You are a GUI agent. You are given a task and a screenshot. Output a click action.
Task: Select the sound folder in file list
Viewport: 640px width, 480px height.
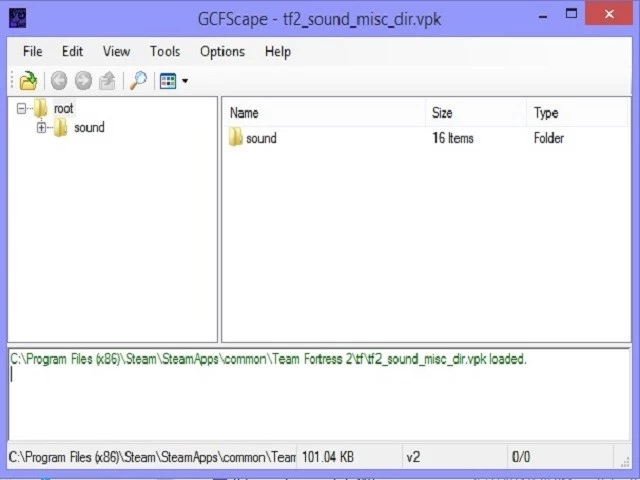pyautogui.click(x=261, y=138)
